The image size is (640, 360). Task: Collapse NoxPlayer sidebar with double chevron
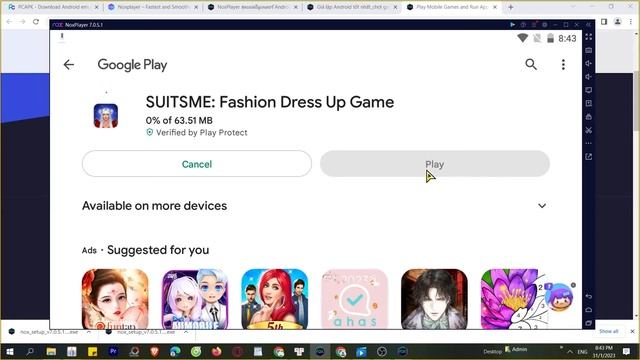pos(589,25)
